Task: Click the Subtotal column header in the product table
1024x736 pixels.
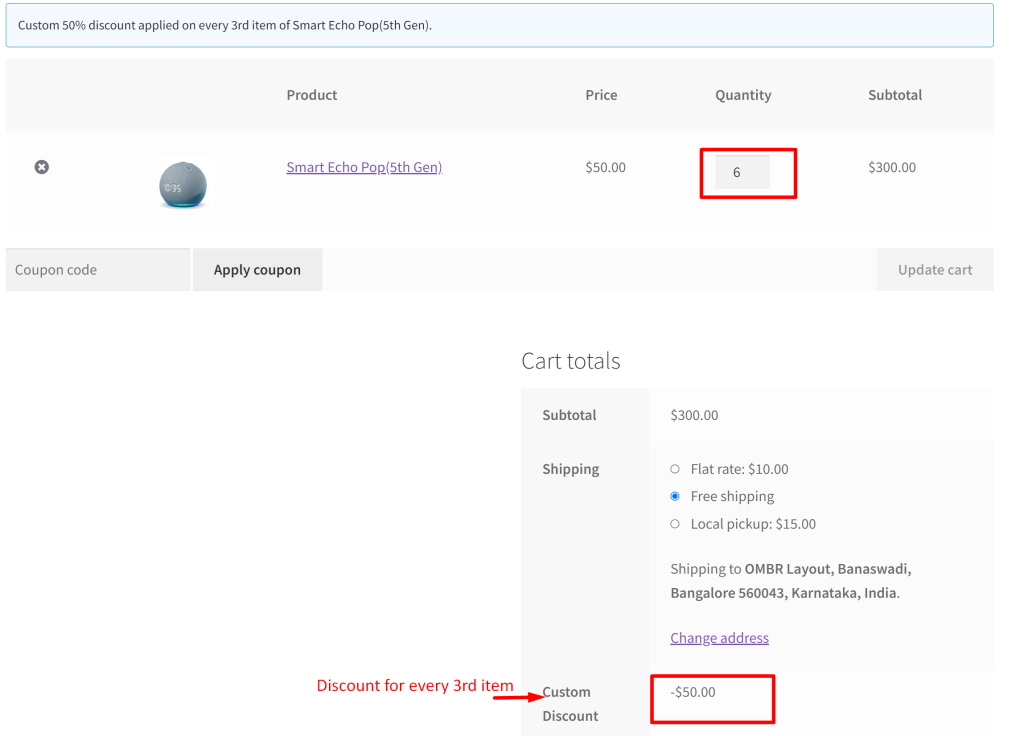Action: point(895,95)
